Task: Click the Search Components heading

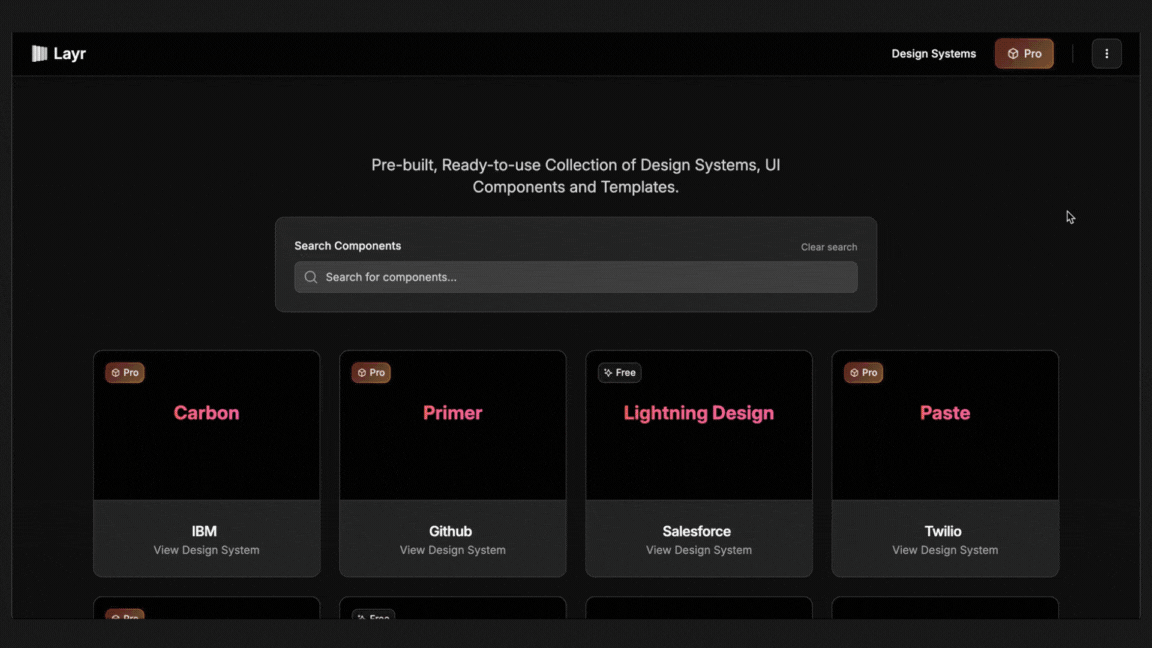Action: (348, 245)
